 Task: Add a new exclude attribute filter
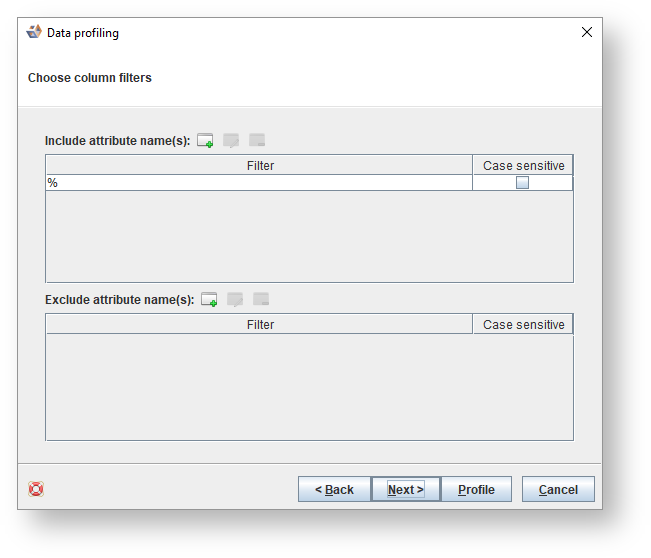pos(209,299)
